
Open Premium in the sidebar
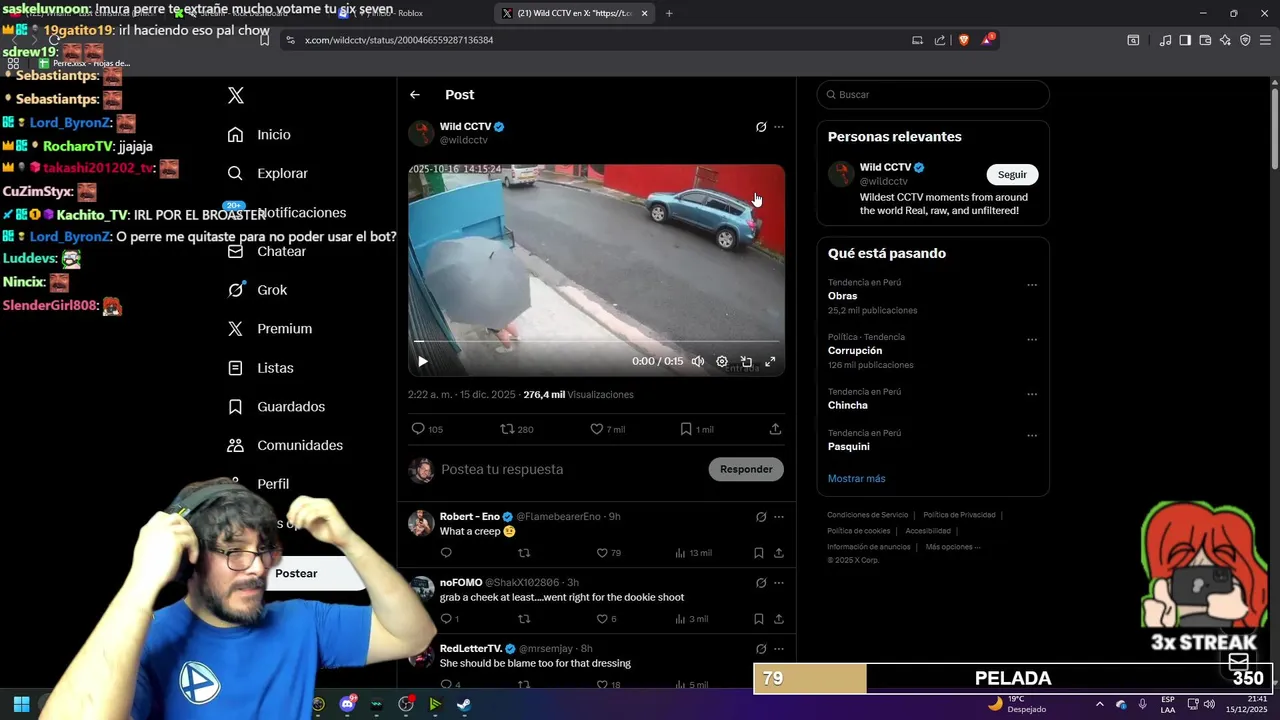pyautogui.click(x=270, y=329)
